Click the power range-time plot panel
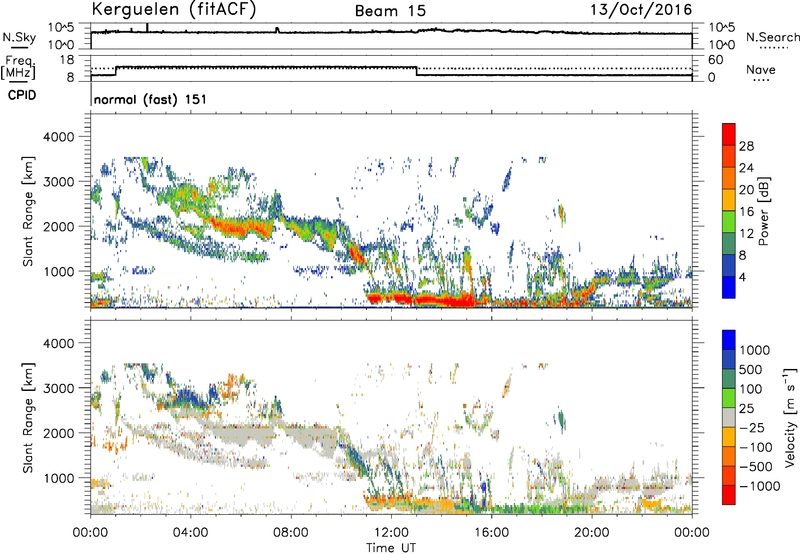The width and height of the screenshot is (800, 554). (x=391, y=211)
